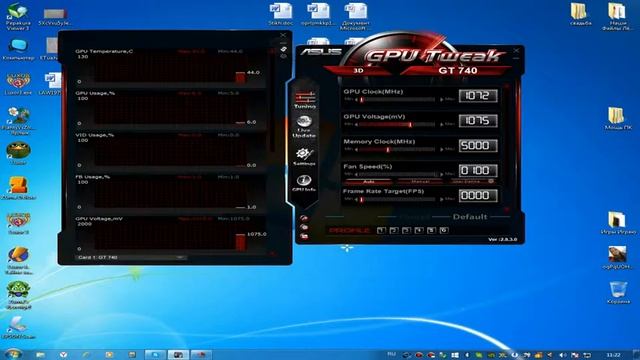
Task: Click the Fan Speed value field
Action: (478, 171)
